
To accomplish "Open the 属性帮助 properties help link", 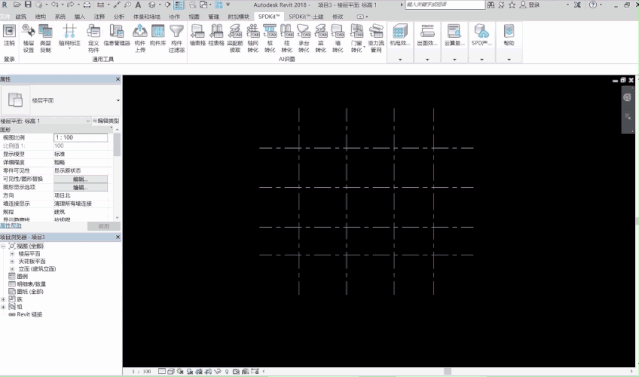I will click(x=11, y=225).
